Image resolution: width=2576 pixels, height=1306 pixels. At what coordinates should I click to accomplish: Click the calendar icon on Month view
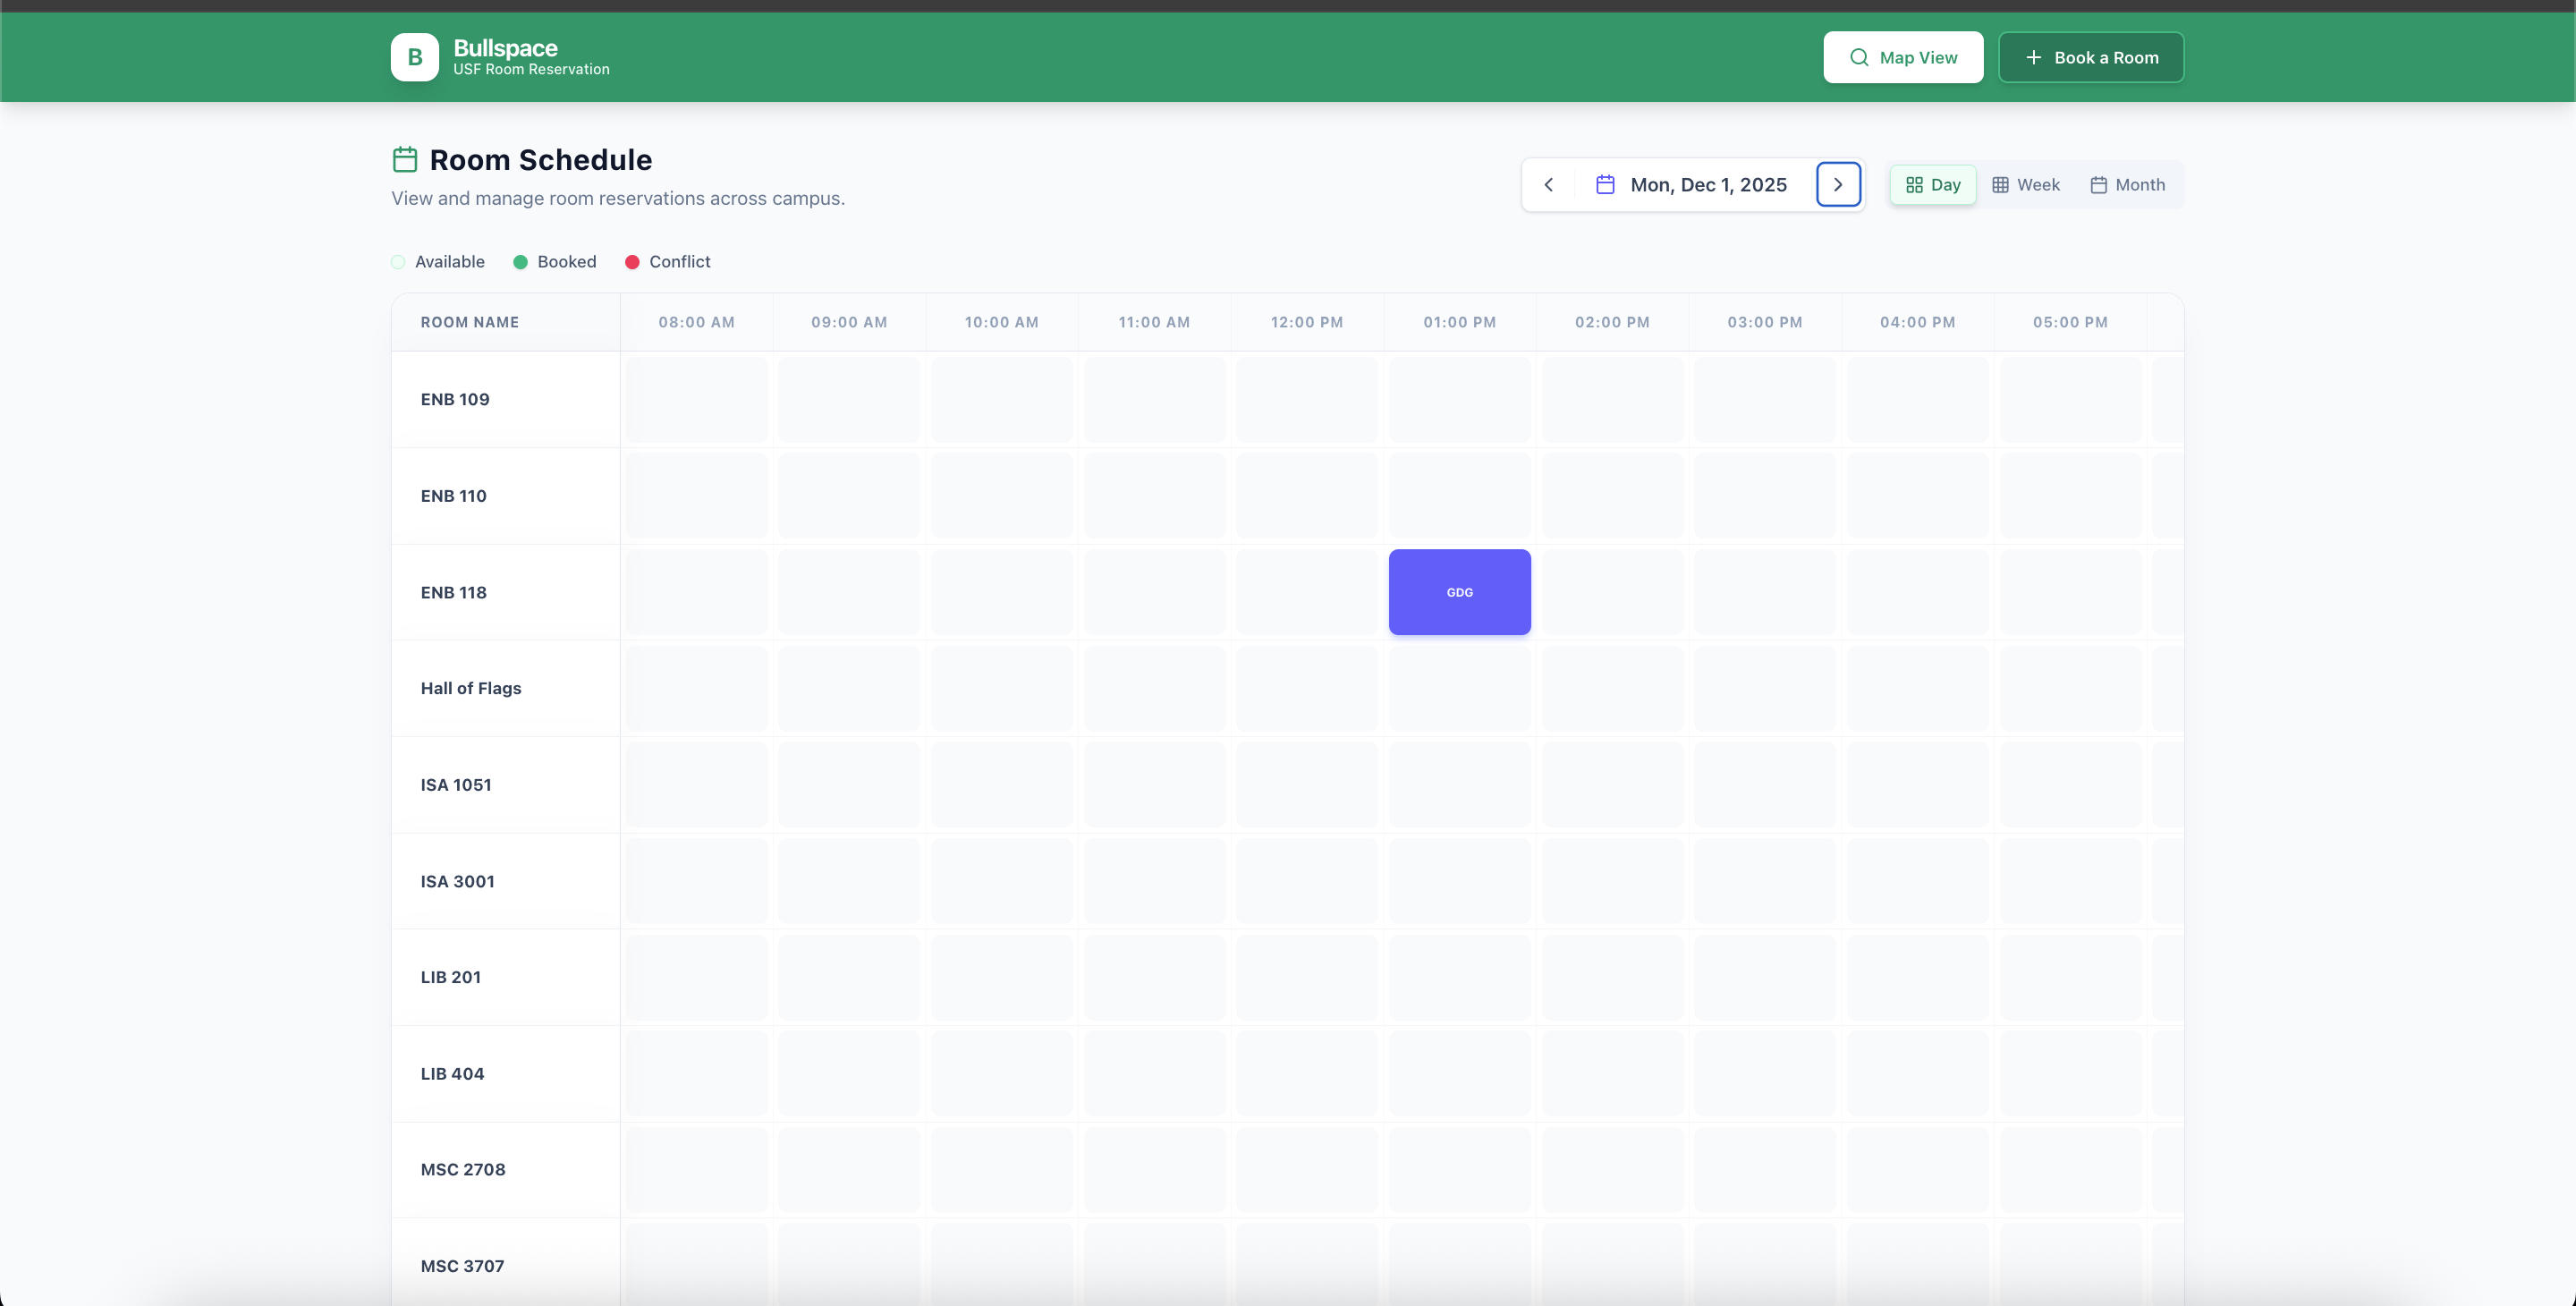click(2098, 185)
